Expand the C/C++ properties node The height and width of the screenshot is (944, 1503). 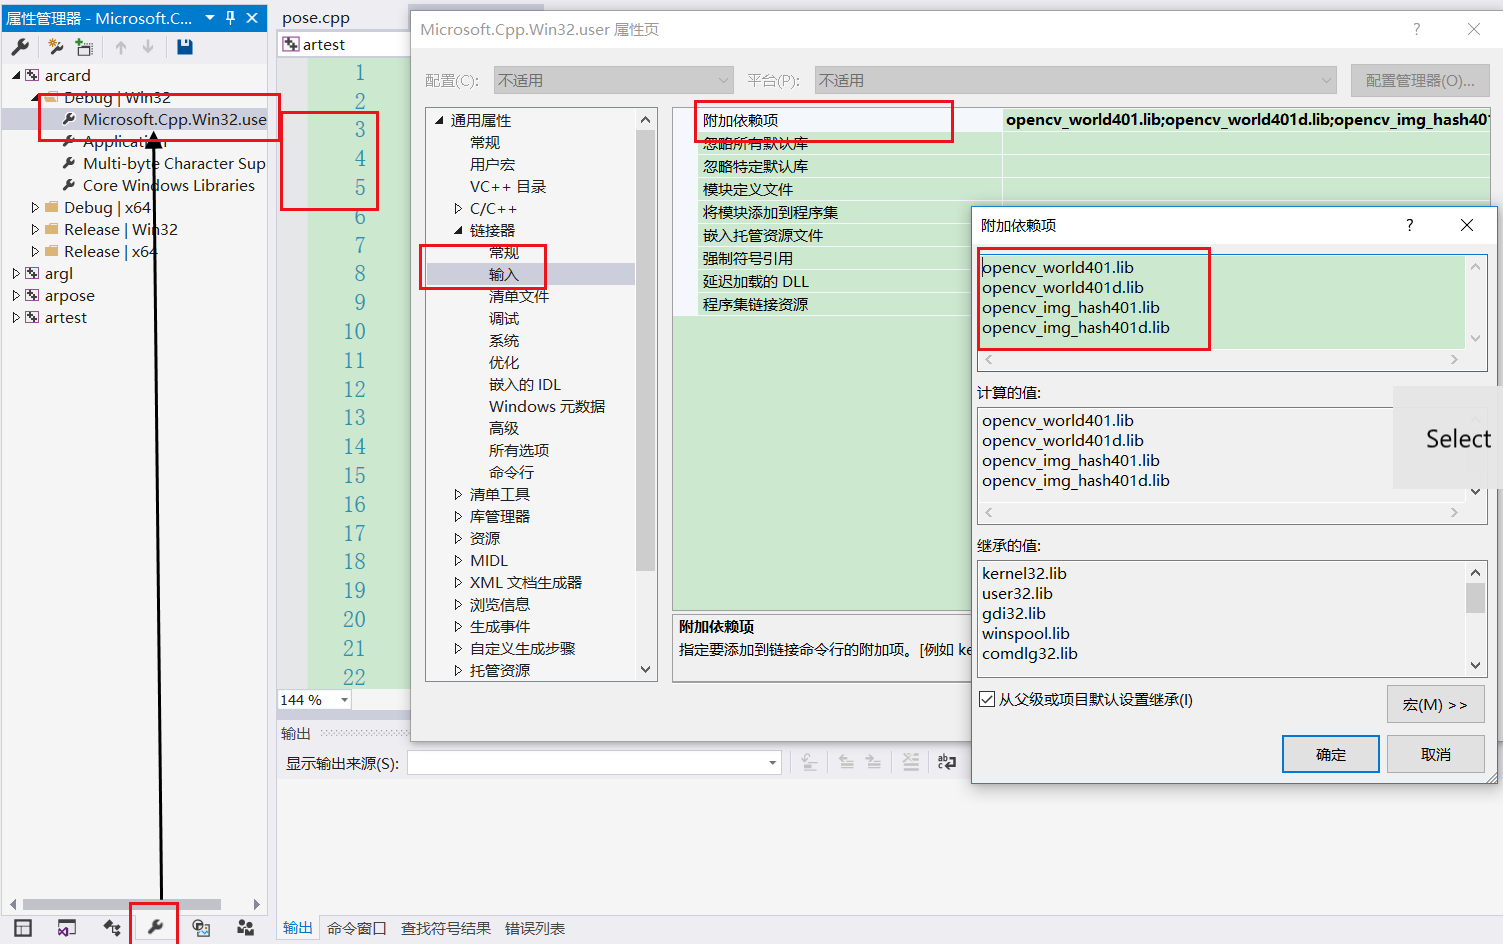[458, 208]
